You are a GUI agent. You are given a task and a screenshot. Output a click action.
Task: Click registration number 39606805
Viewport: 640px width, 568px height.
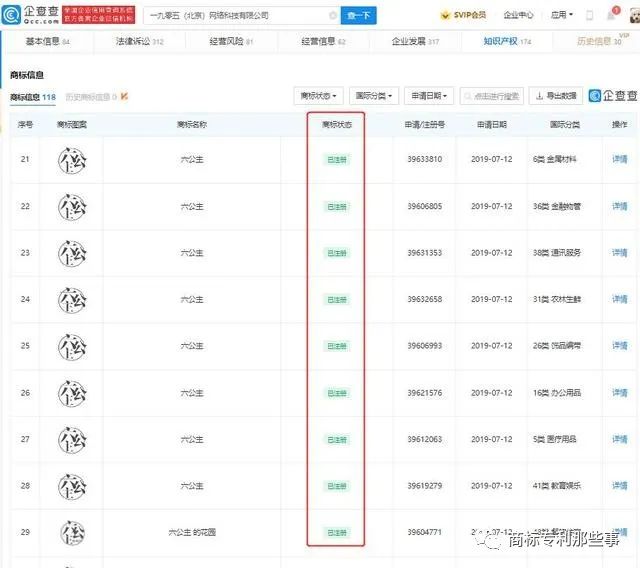pyautogui.click(x=424, y=206)
